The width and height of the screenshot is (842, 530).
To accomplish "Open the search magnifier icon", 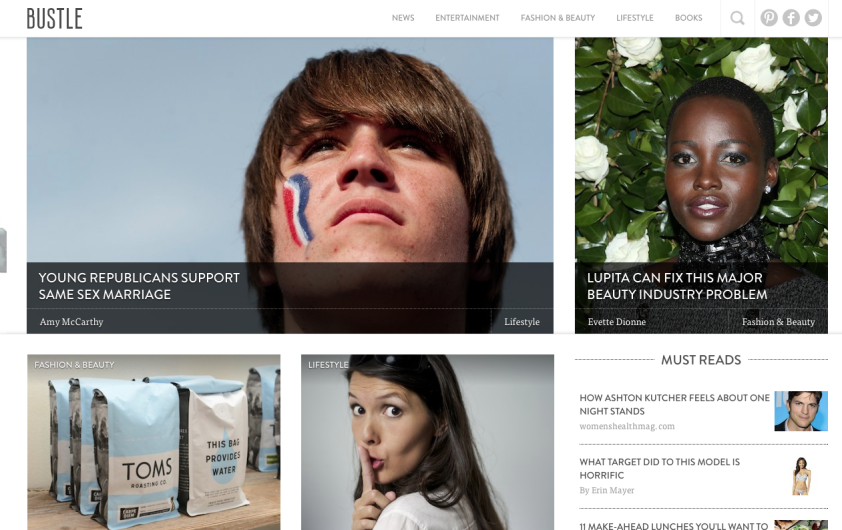I will pos(737,18).
